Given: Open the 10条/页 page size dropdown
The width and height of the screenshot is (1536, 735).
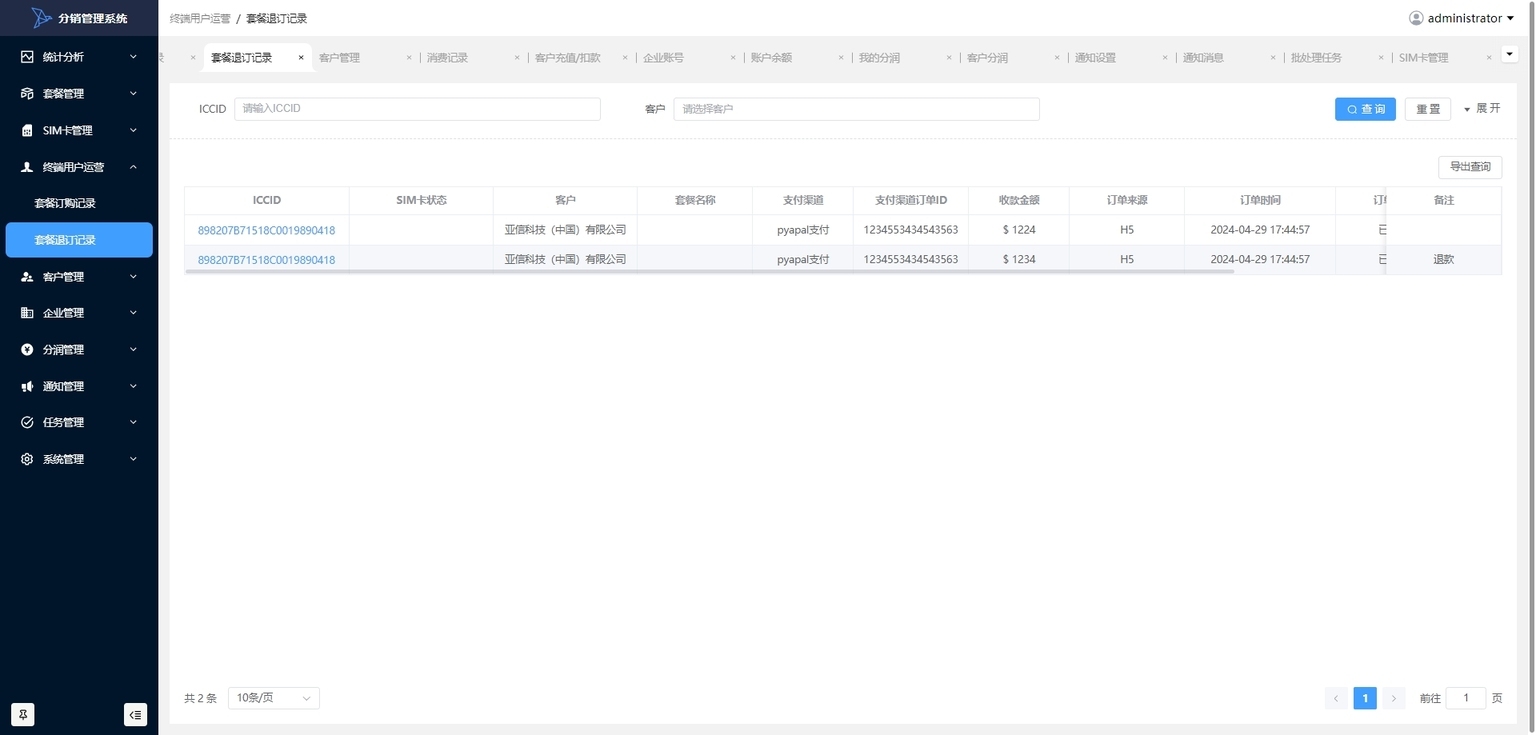Looking at the screenshot, I should click(273, 698).
